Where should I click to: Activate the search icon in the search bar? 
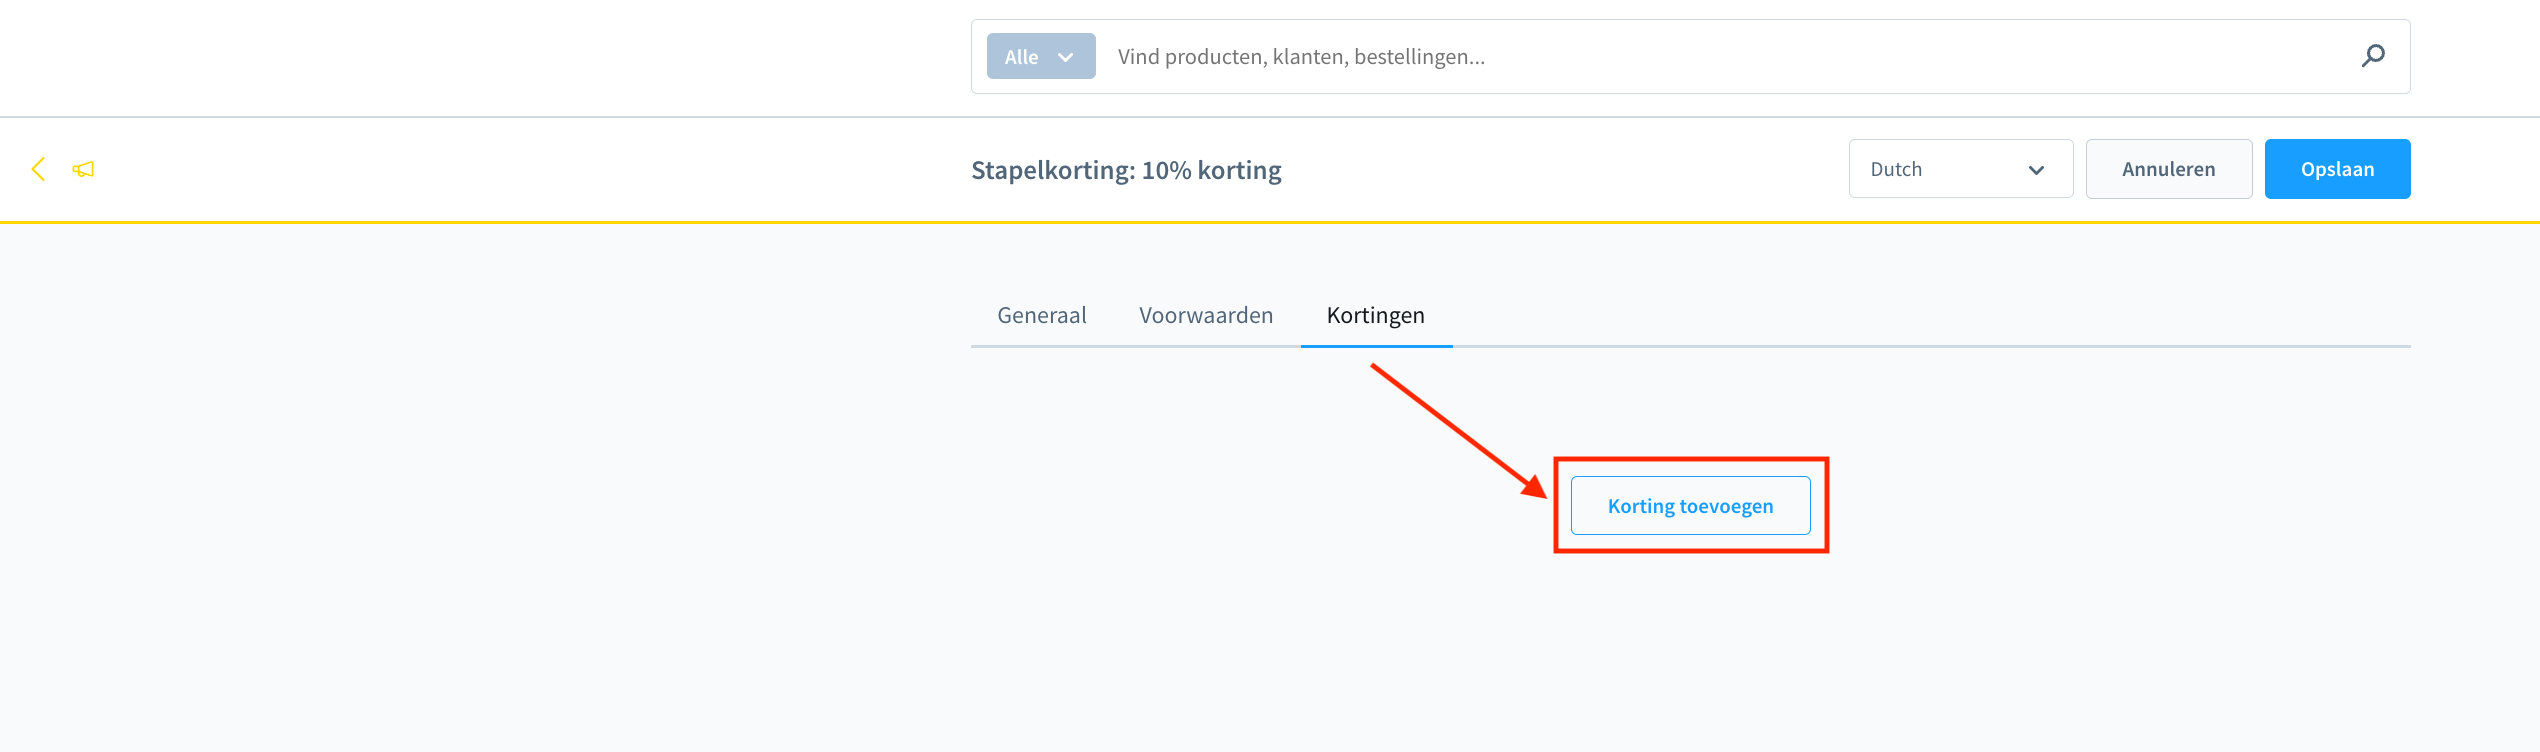click(x=2372, y=56)
